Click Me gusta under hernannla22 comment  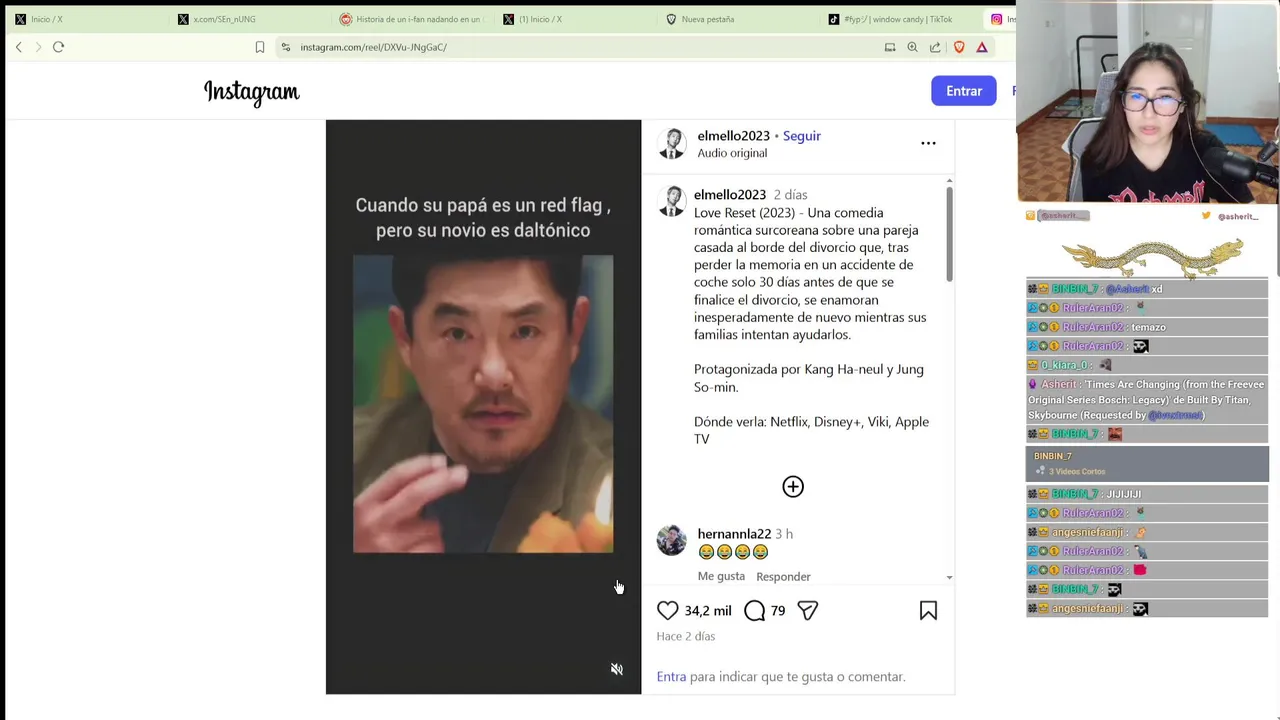point(721,576)
